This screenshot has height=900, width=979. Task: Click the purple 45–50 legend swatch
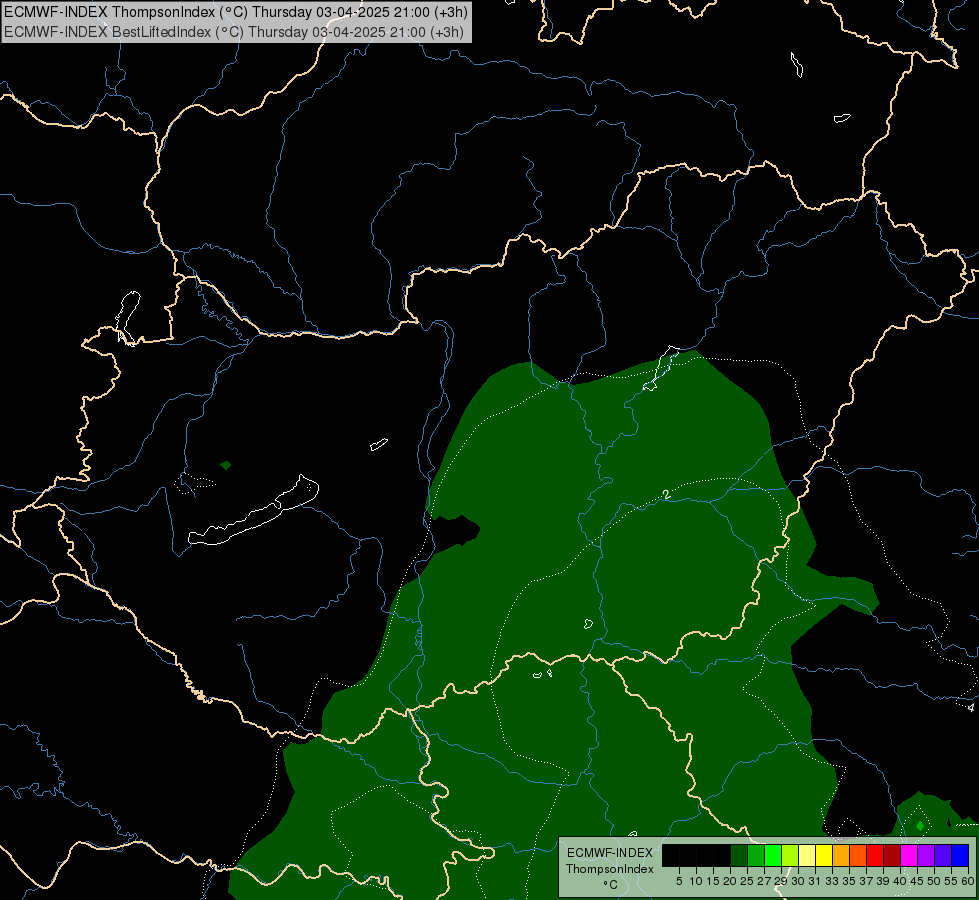point(927,855)
